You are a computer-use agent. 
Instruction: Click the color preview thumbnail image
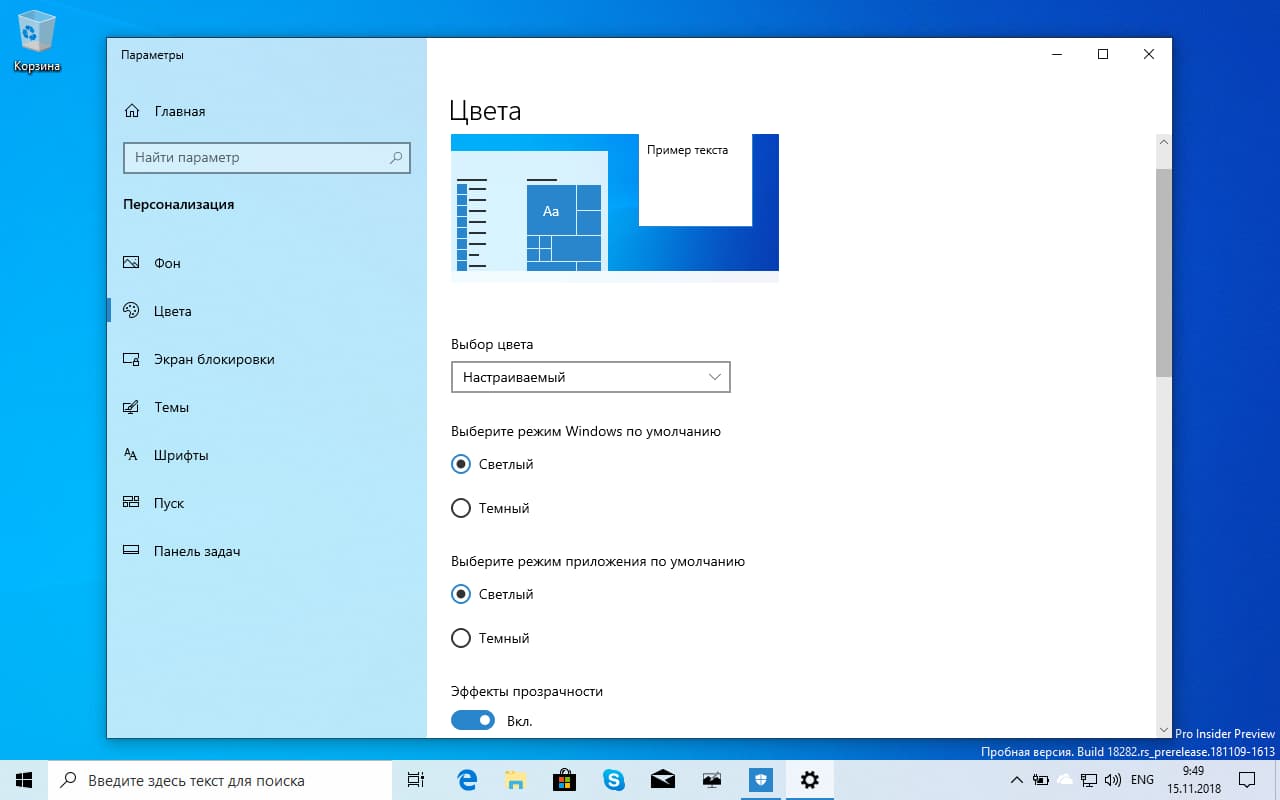(x=615, y=203)
